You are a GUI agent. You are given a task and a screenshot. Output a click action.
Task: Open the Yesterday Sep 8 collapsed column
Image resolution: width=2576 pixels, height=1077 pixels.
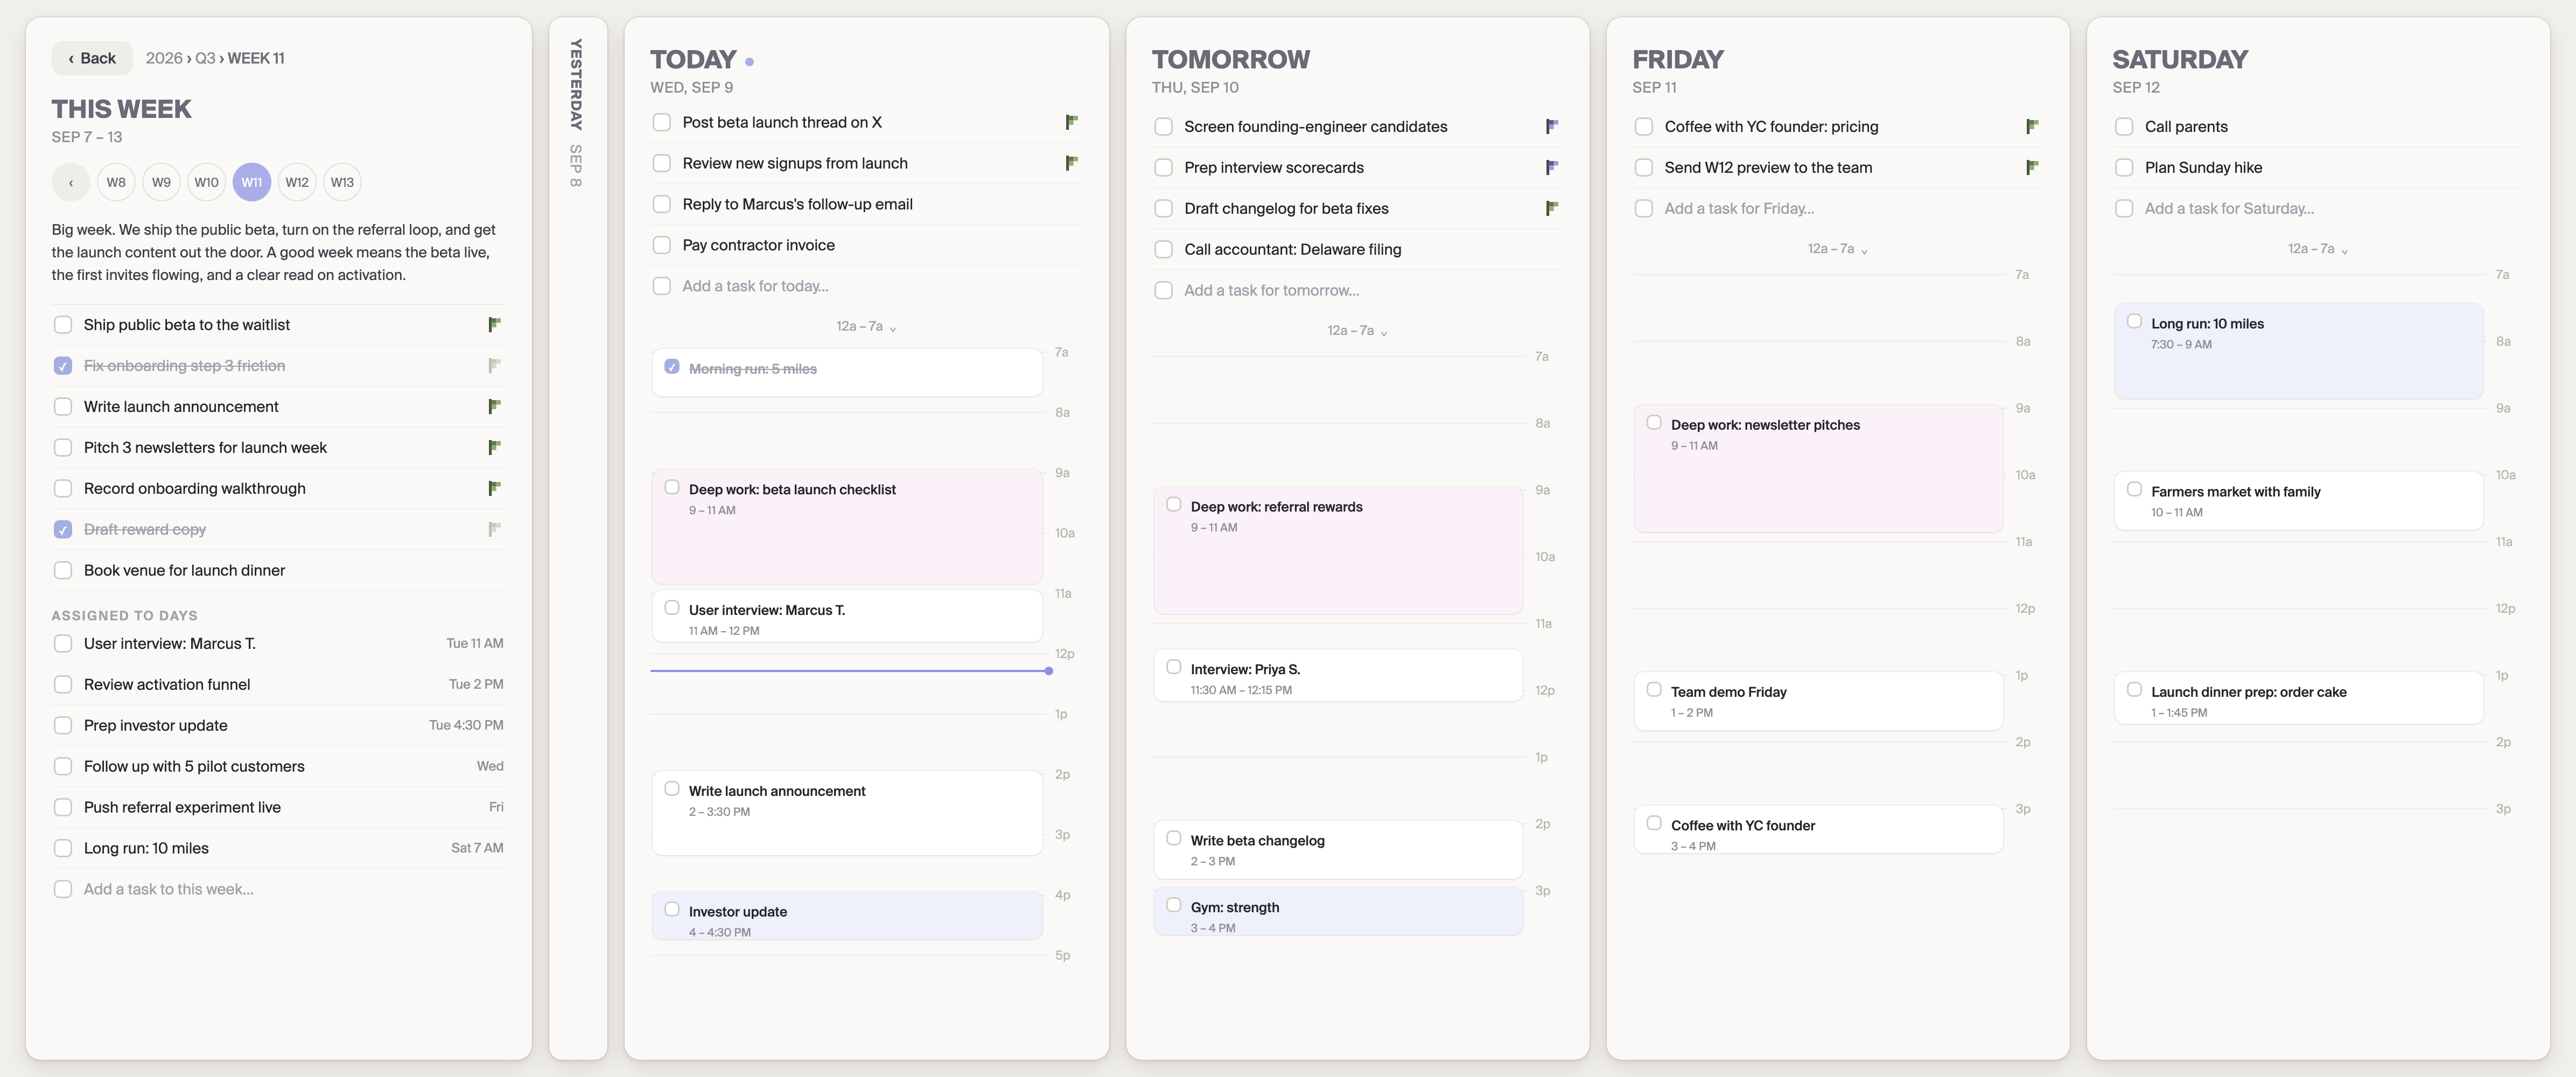point(577,113)
